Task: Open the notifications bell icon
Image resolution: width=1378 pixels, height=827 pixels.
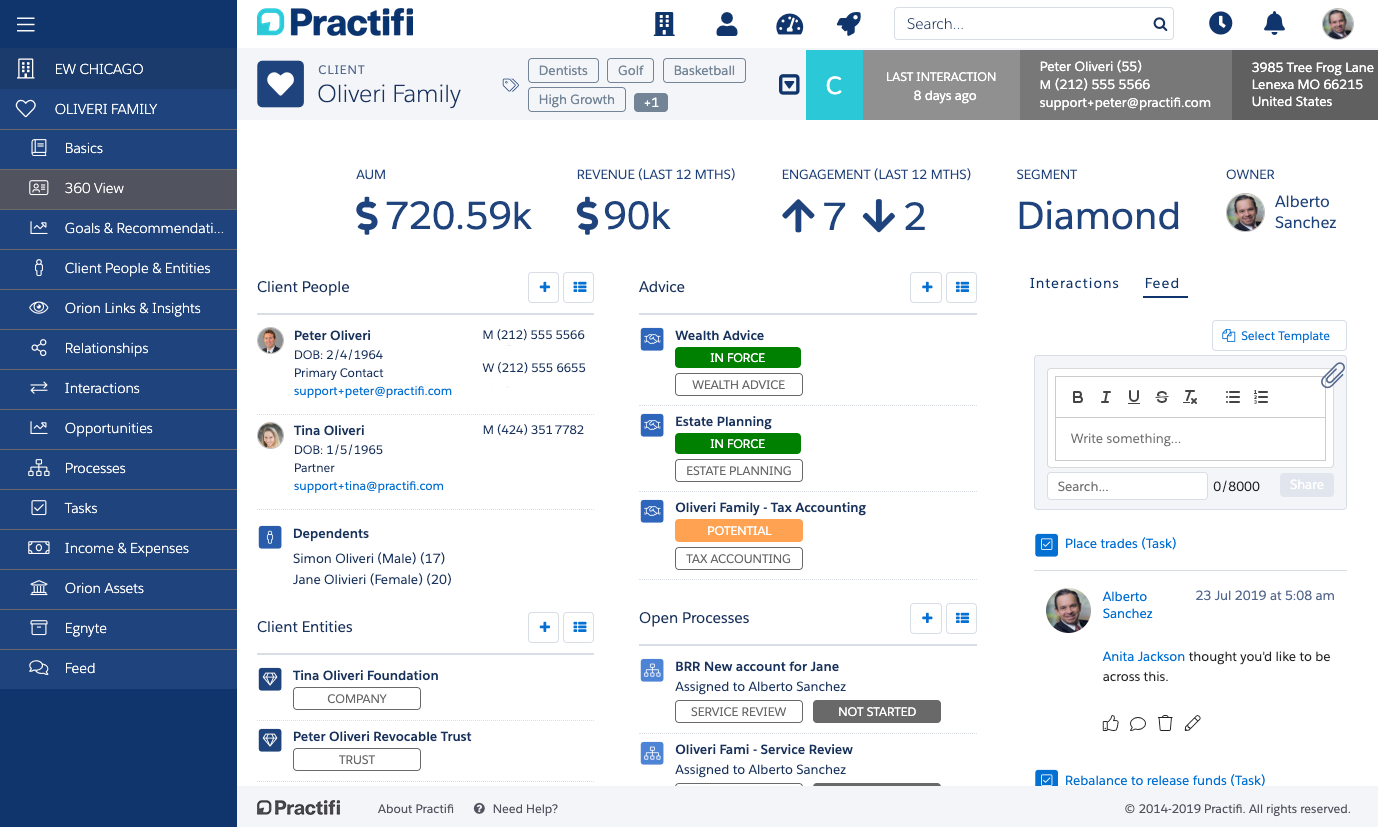Action: pos(1274,23)
